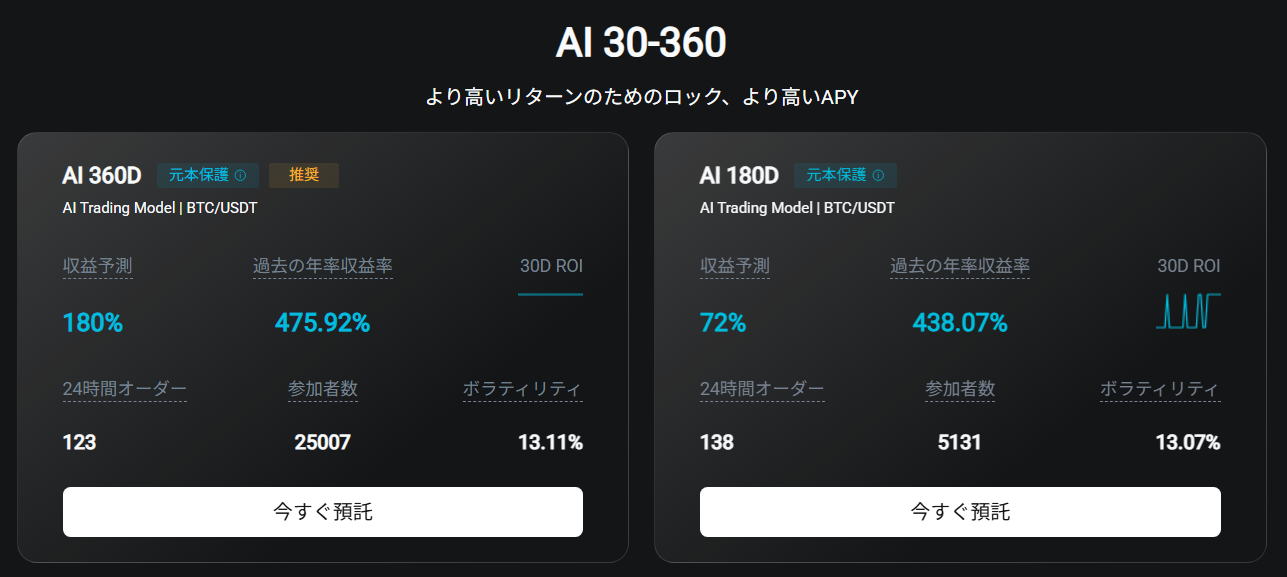Viewport: 1287px width, 577px height.
Task: Click ボラティリティ label on AI 360D card
Action: (522, 389)
